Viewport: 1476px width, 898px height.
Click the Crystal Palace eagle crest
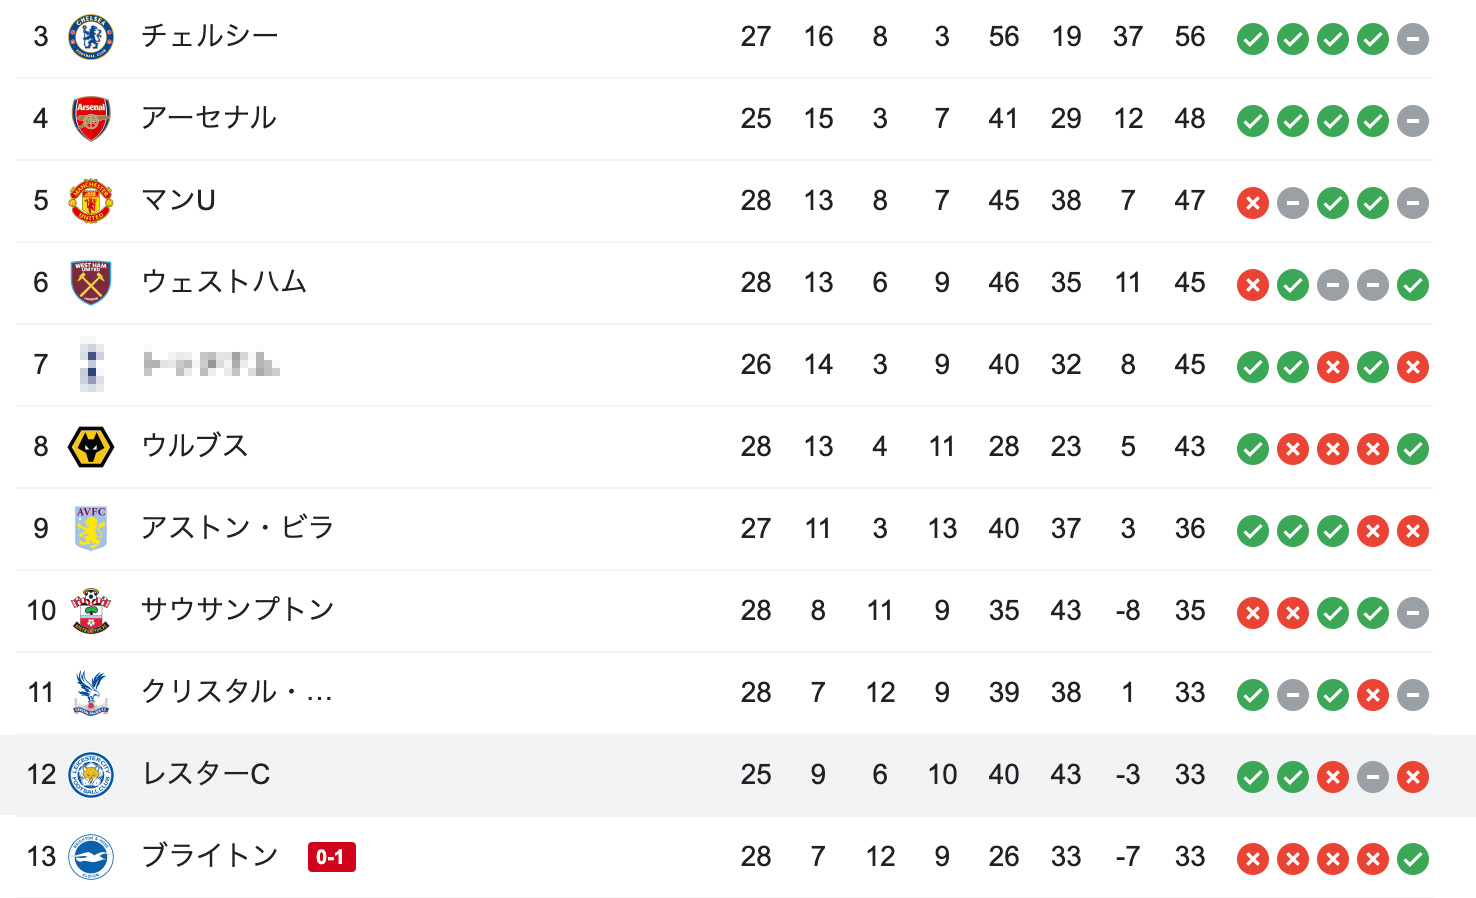(x=91, y=693)
